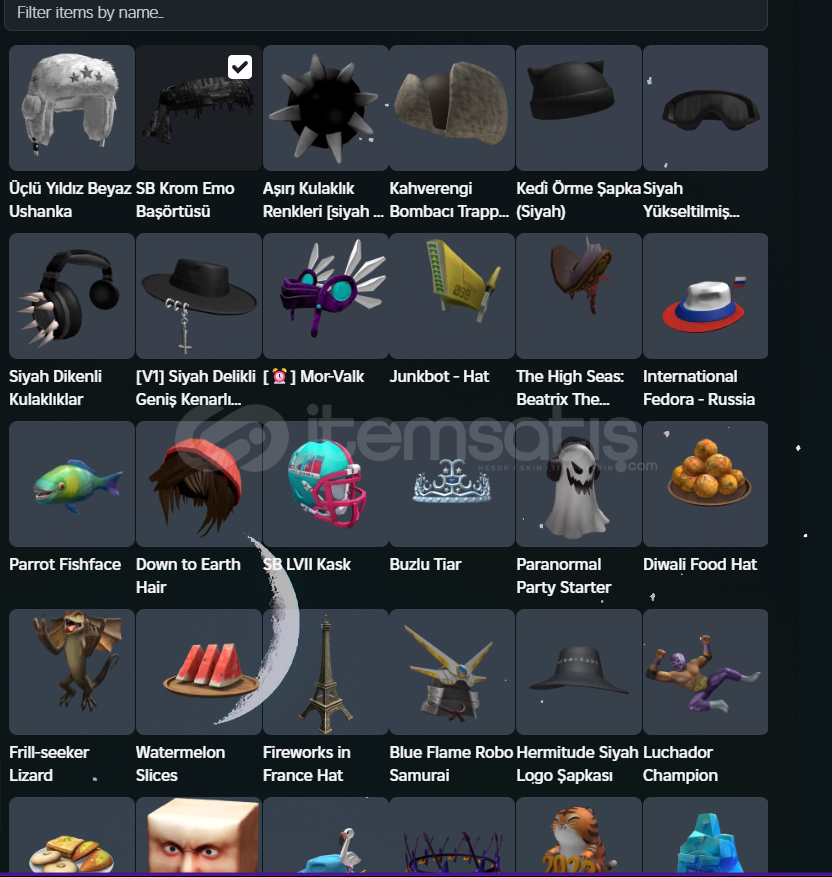This screenshot has height=877, width=832.
Task: Select the Luchador Champion item
Action: point(705,672)
